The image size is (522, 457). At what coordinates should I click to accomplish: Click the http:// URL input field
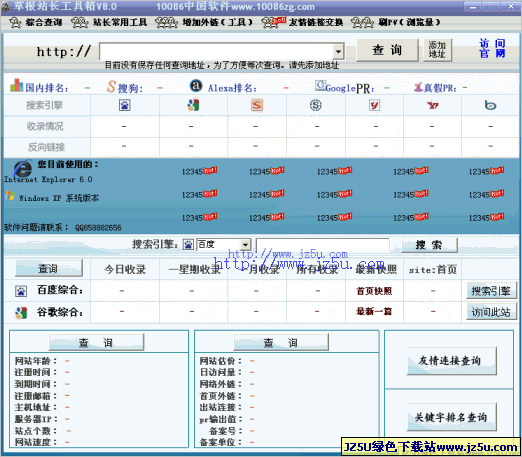(x=217, y=51)
